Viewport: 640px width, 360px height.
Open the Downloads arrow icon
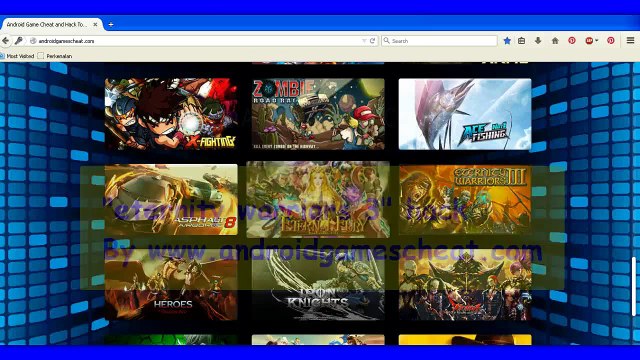point(538,40)
